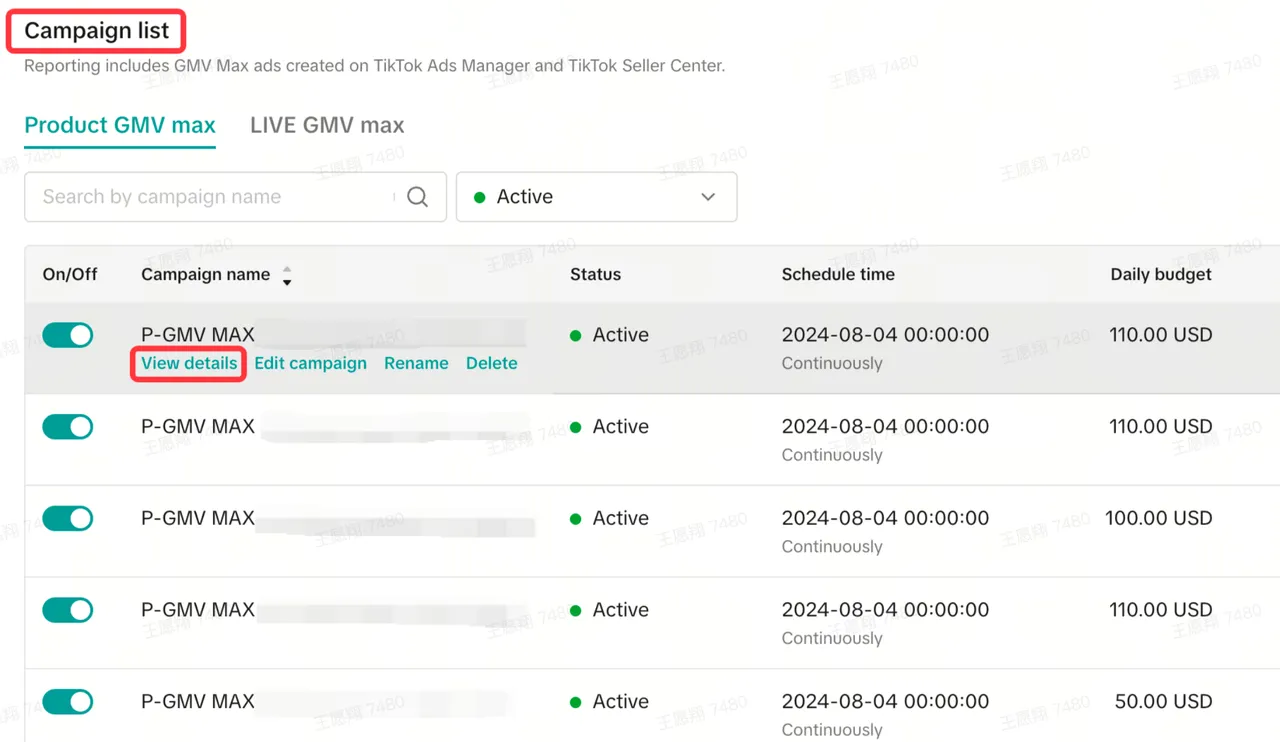Click the Campaign name column header
This screenshot has height=742, width=1280.
coord(205,275)
